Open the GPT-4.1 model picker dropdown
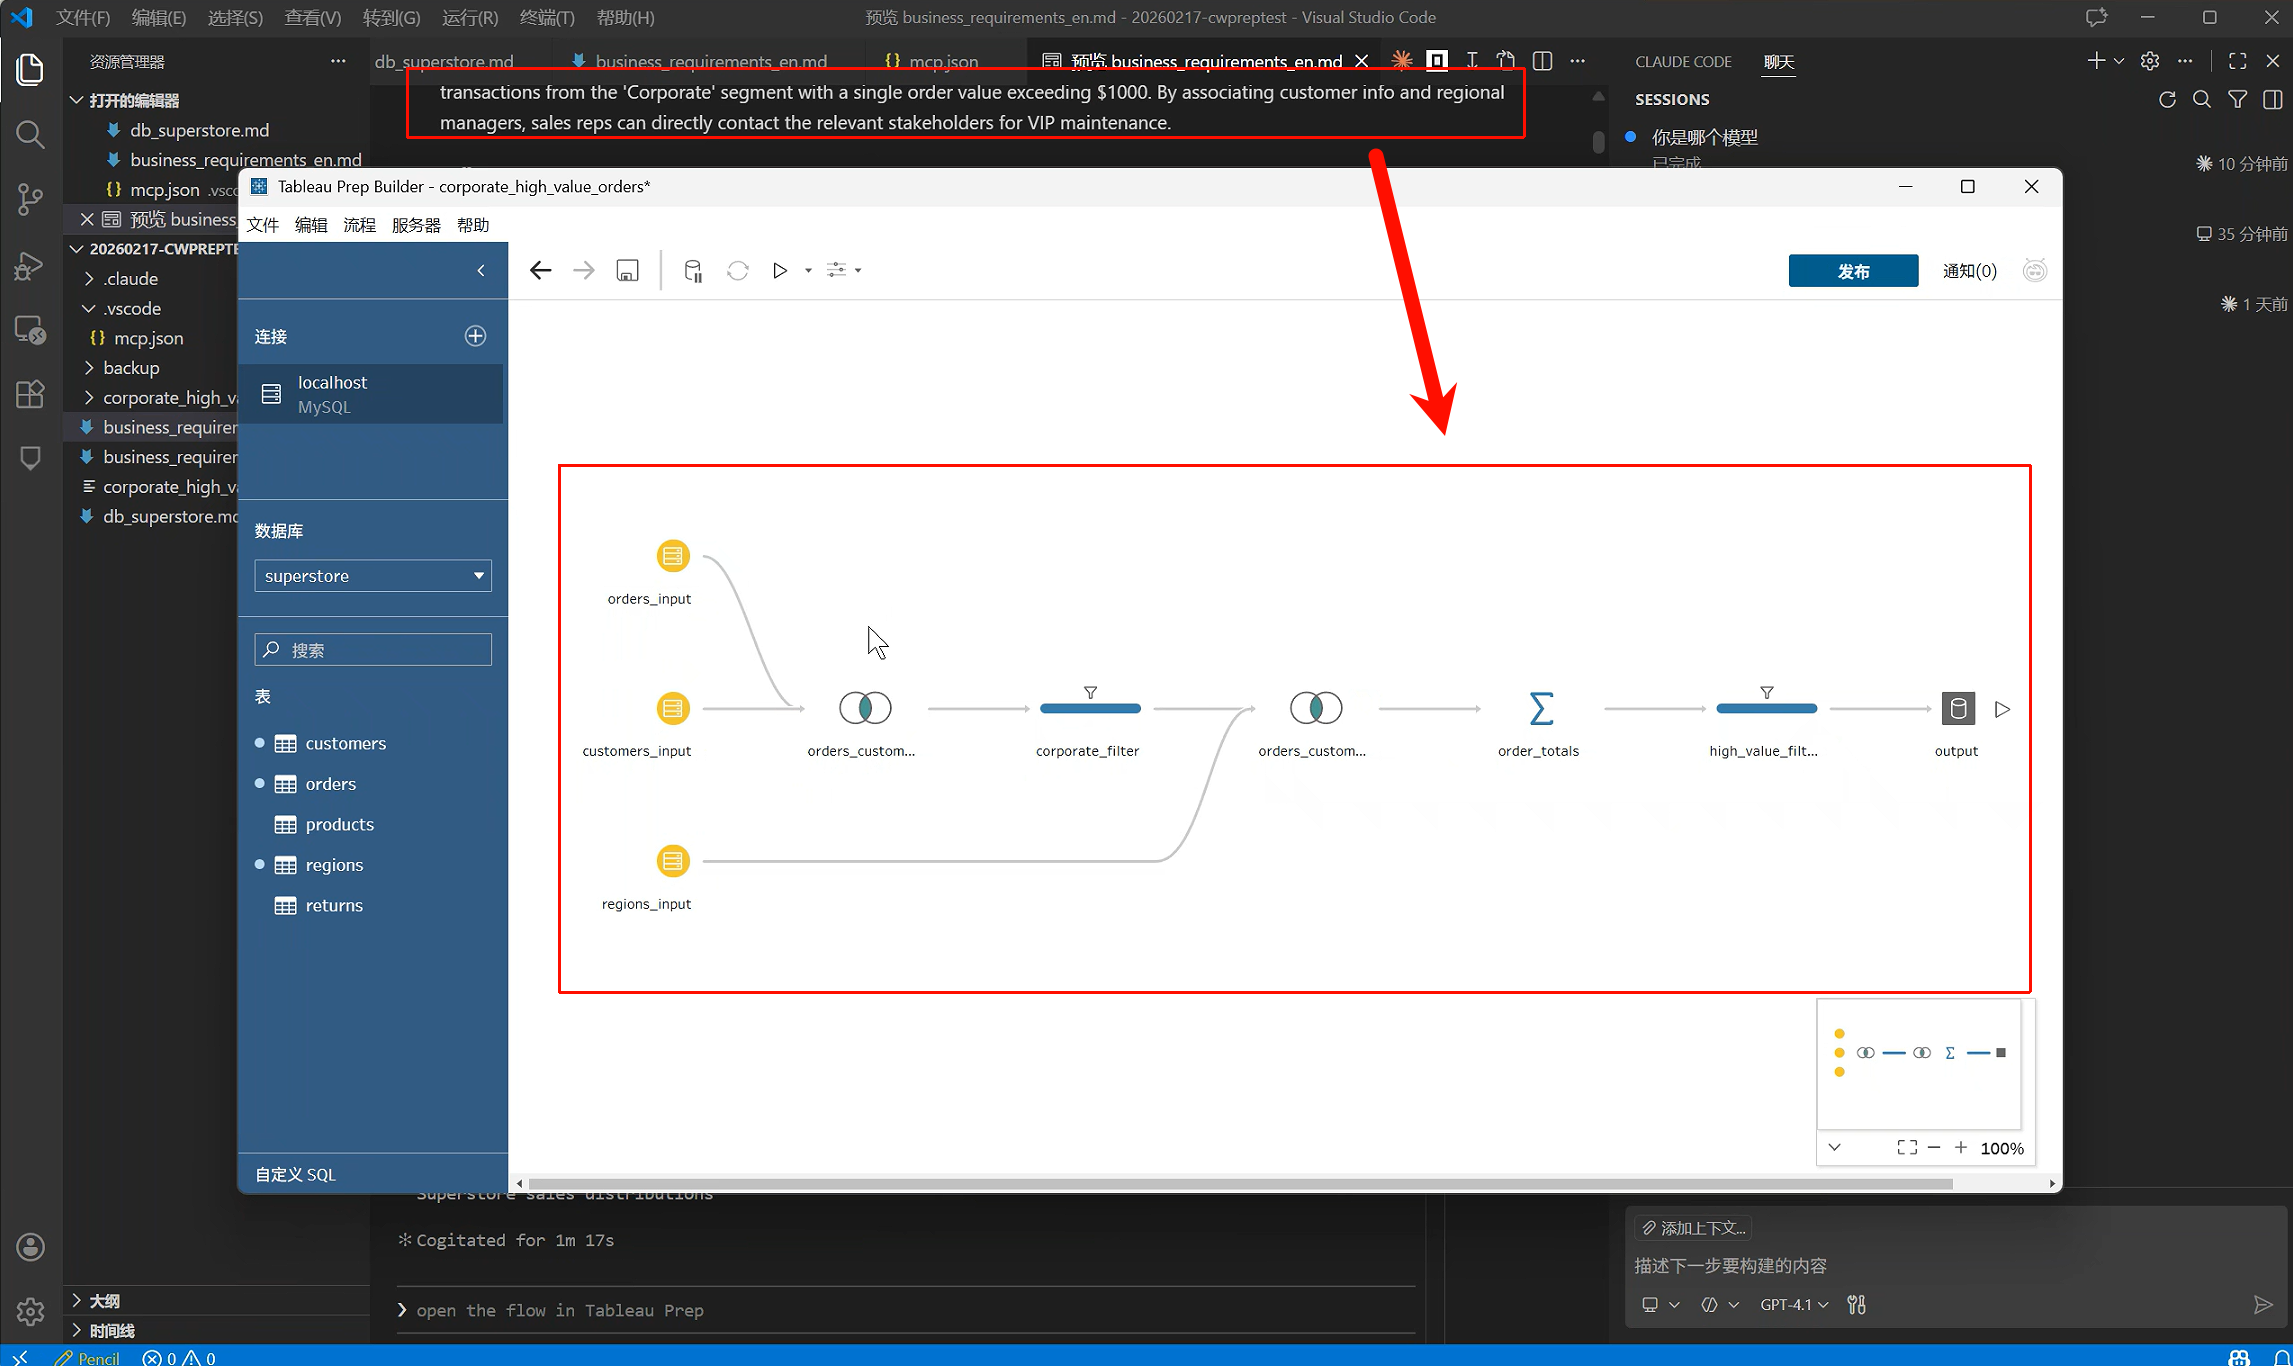Image resolution: width=2293 pixels, height=1366 pixels. pyautogui.click(x=1794, y=1305)
